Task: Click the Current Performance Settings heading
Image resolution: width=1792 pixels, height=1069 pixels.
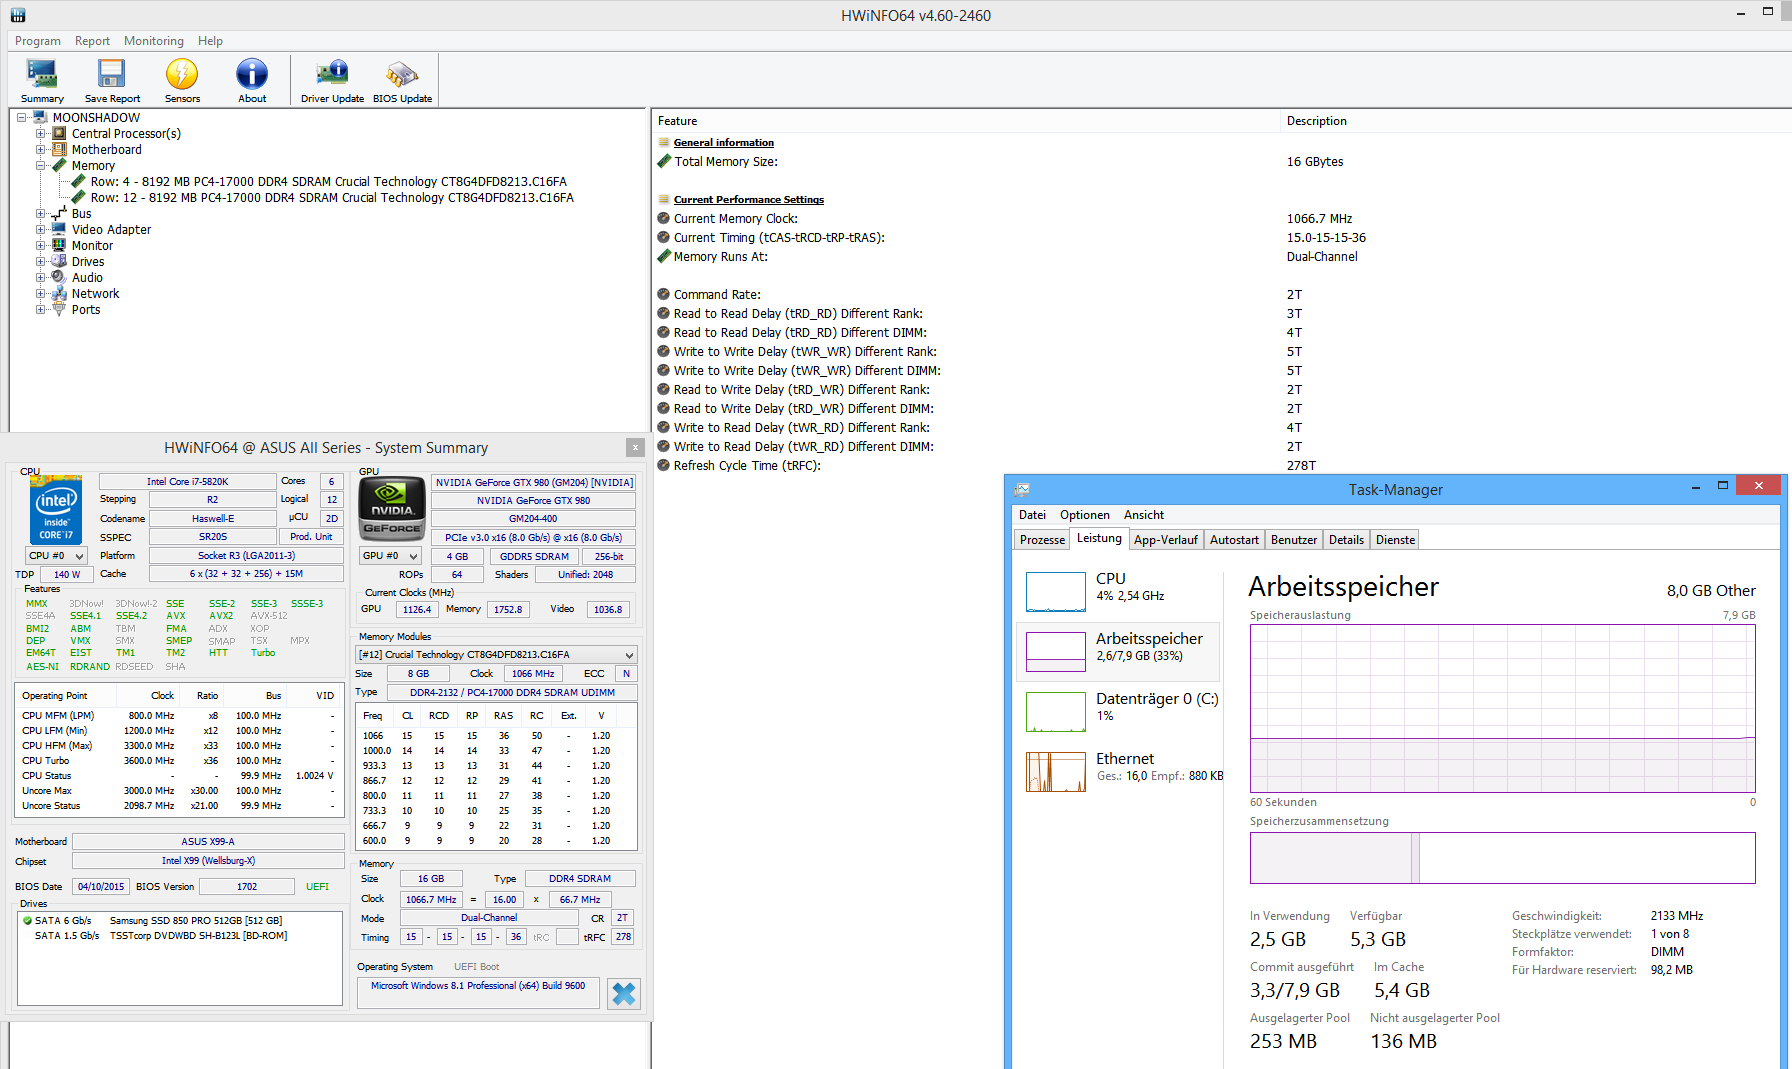Action: pyautogui.click(x=749, y=200)
